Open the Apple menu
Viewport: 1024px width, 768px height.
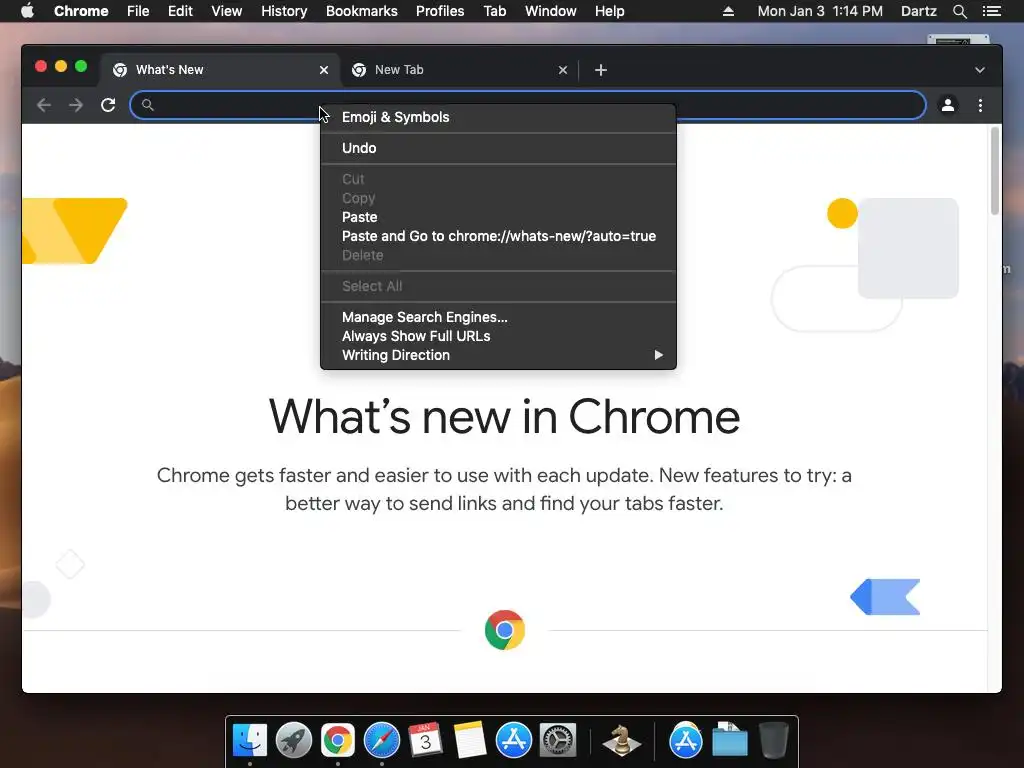(27, 11)
